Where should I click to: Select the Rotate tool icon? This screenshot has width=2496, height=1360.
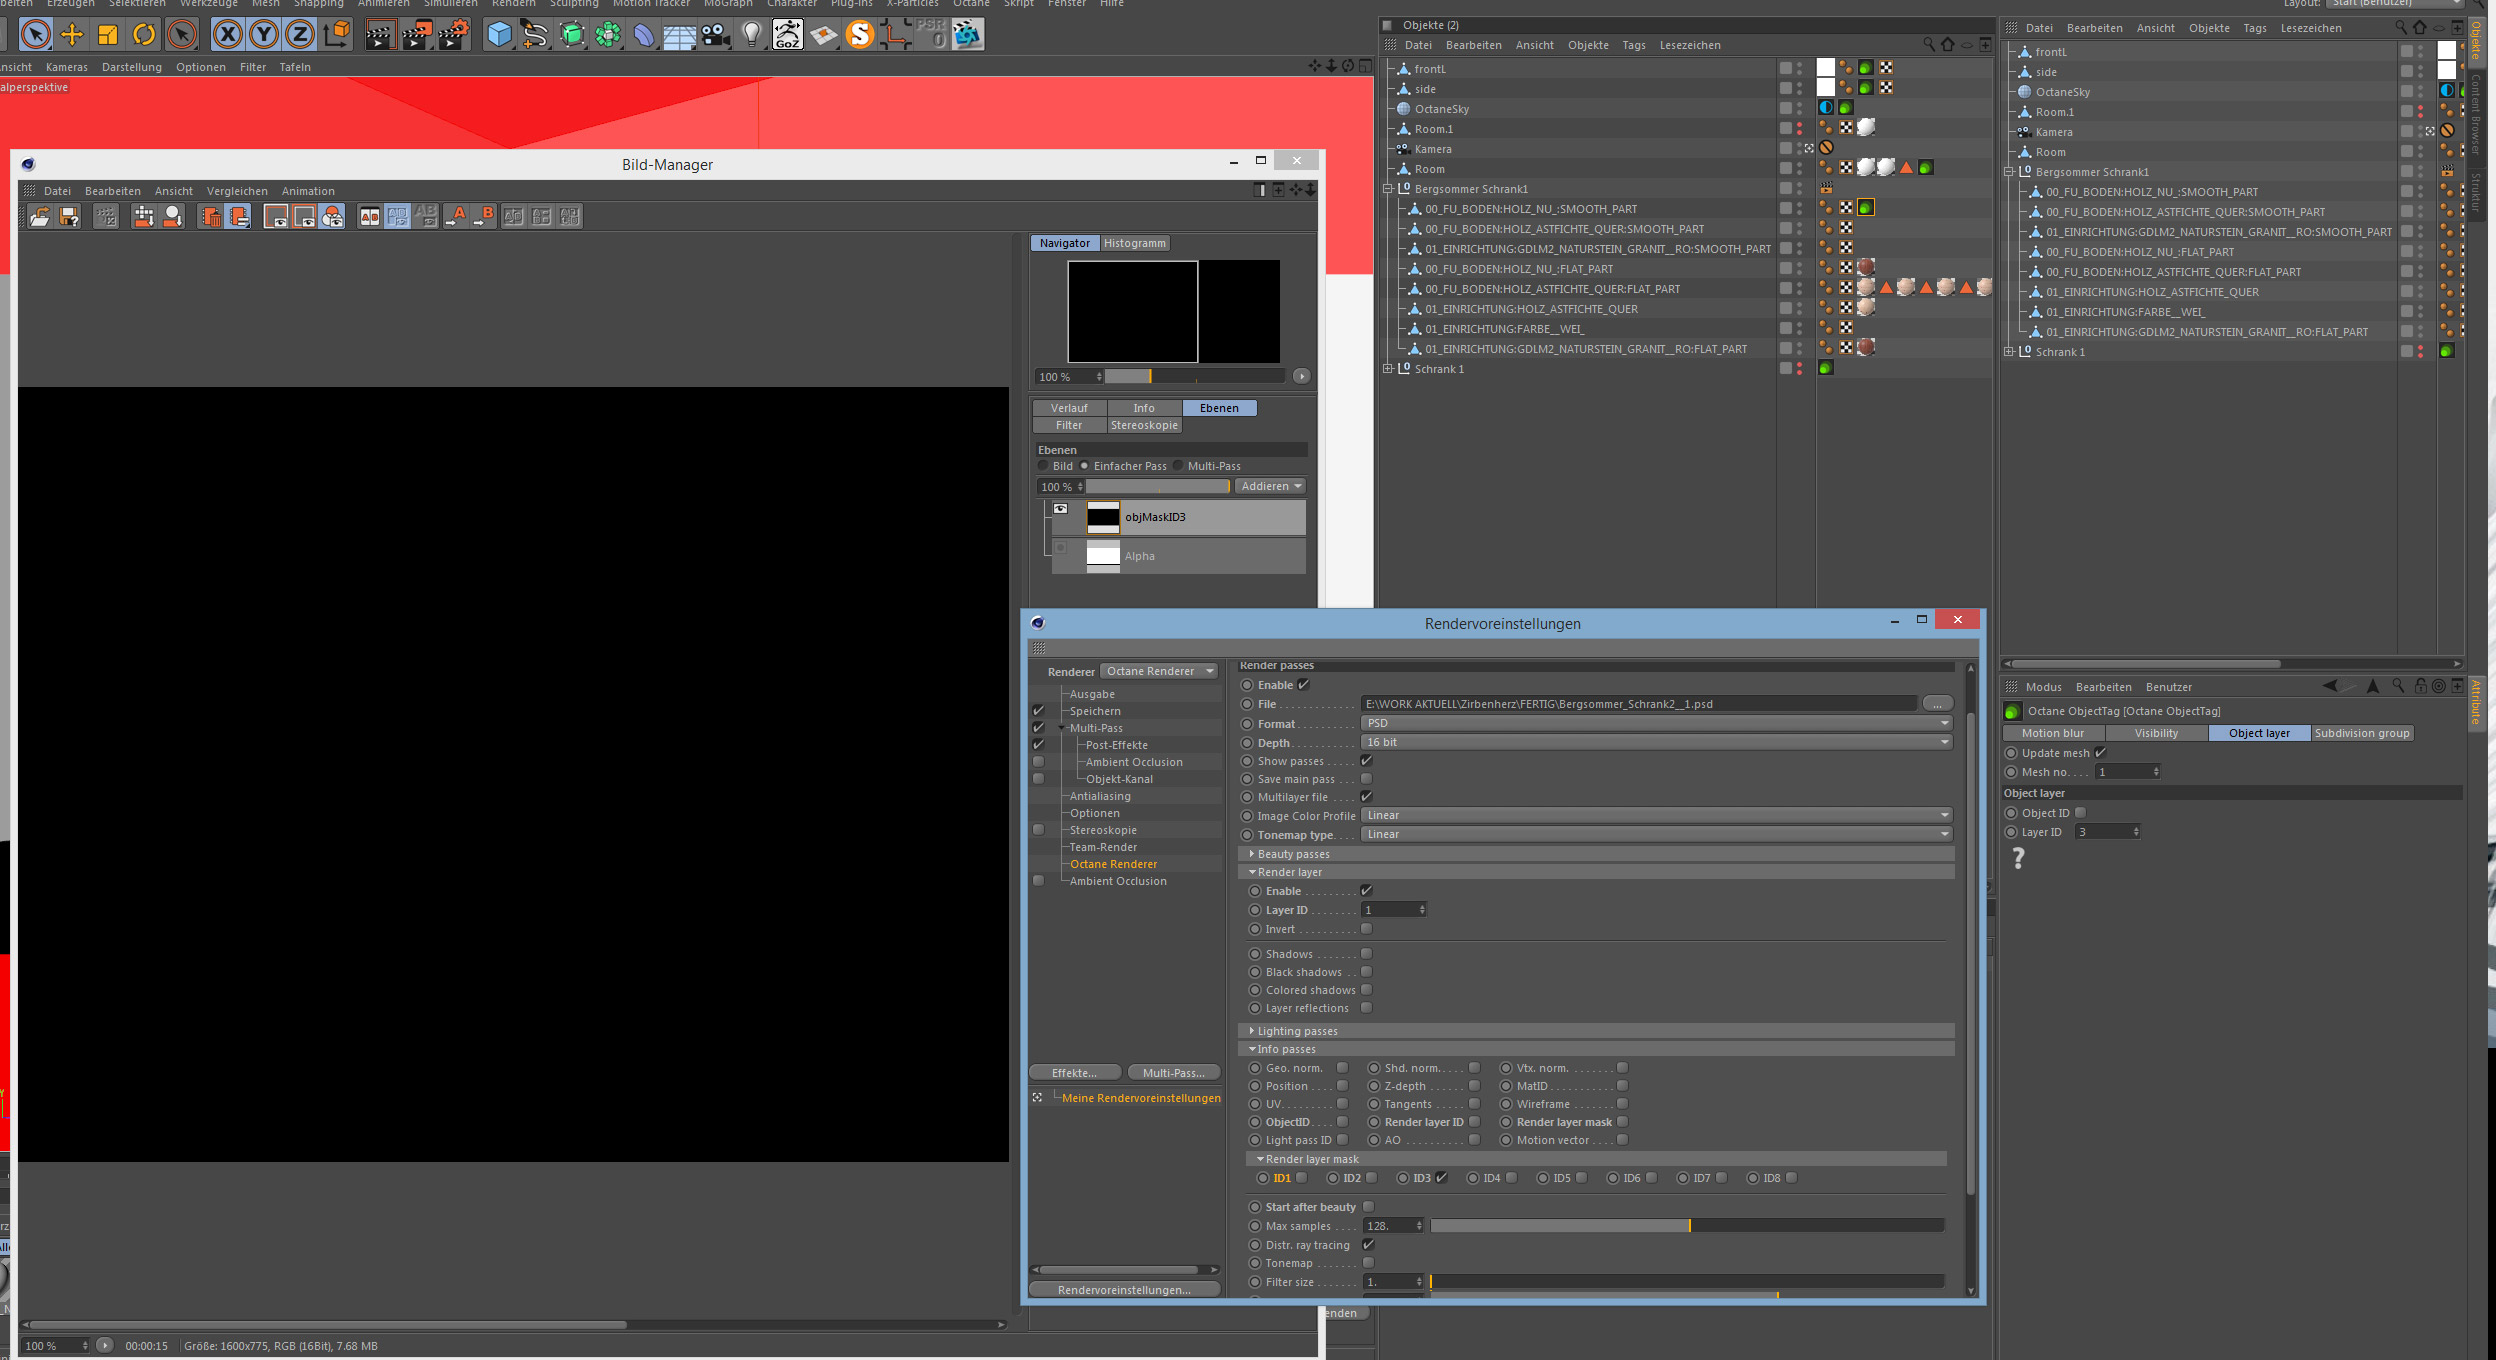click(x=145, y=35)
